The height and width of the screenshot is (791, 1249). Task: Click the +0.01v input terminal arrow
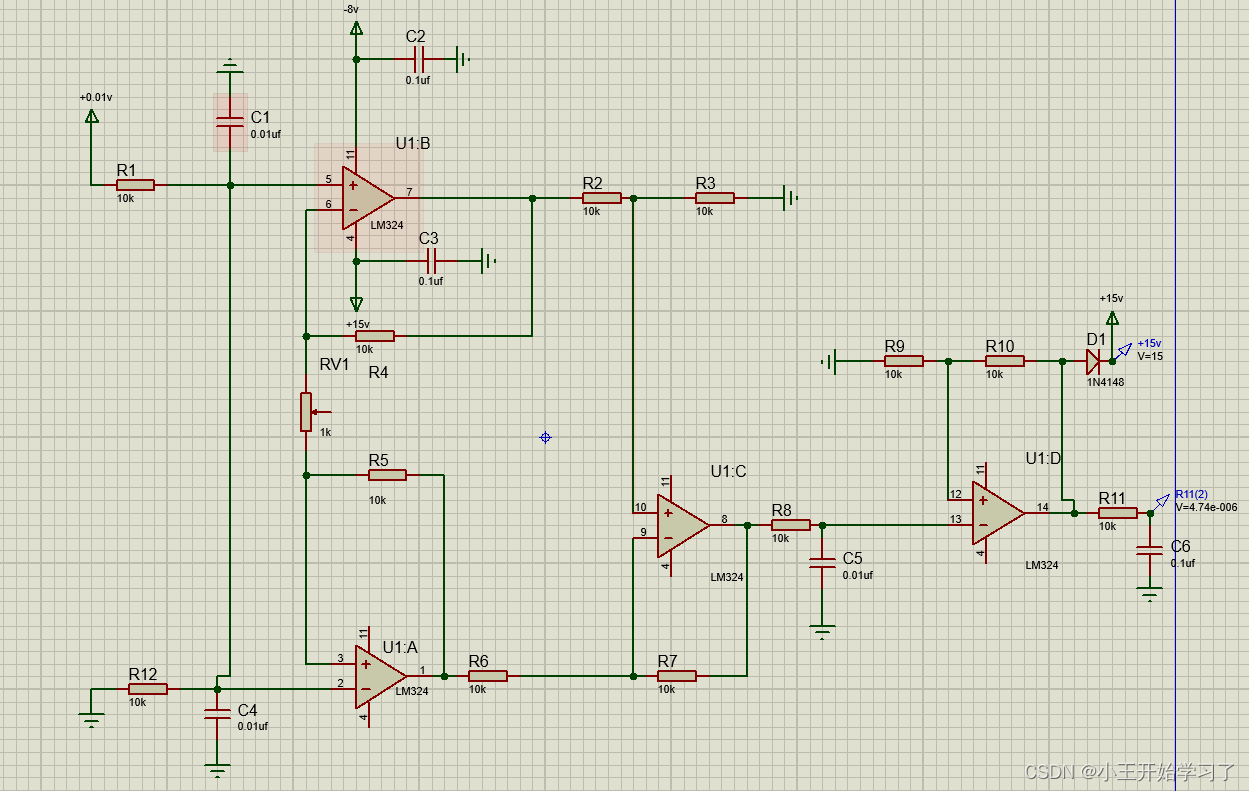click(91, 115)
